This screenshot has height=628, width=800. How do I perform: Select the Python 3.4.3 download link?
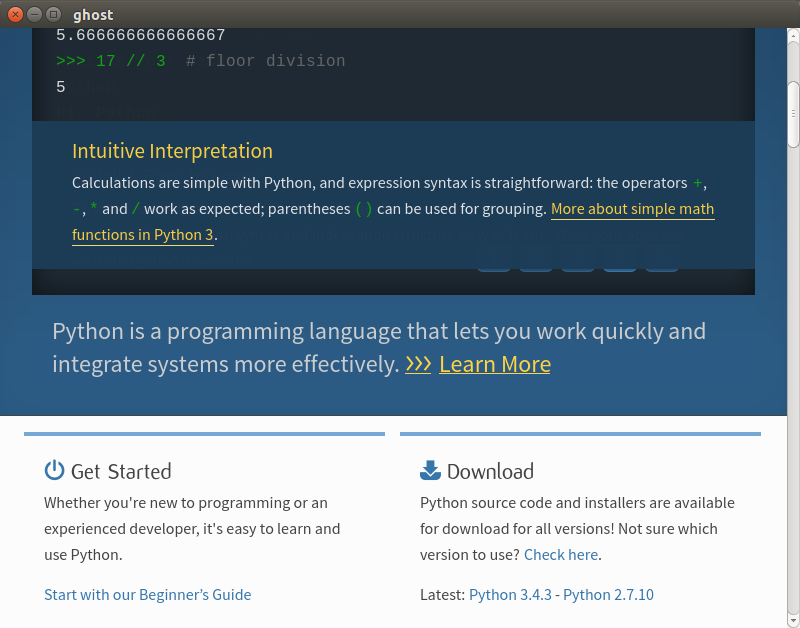pos(511,594)
